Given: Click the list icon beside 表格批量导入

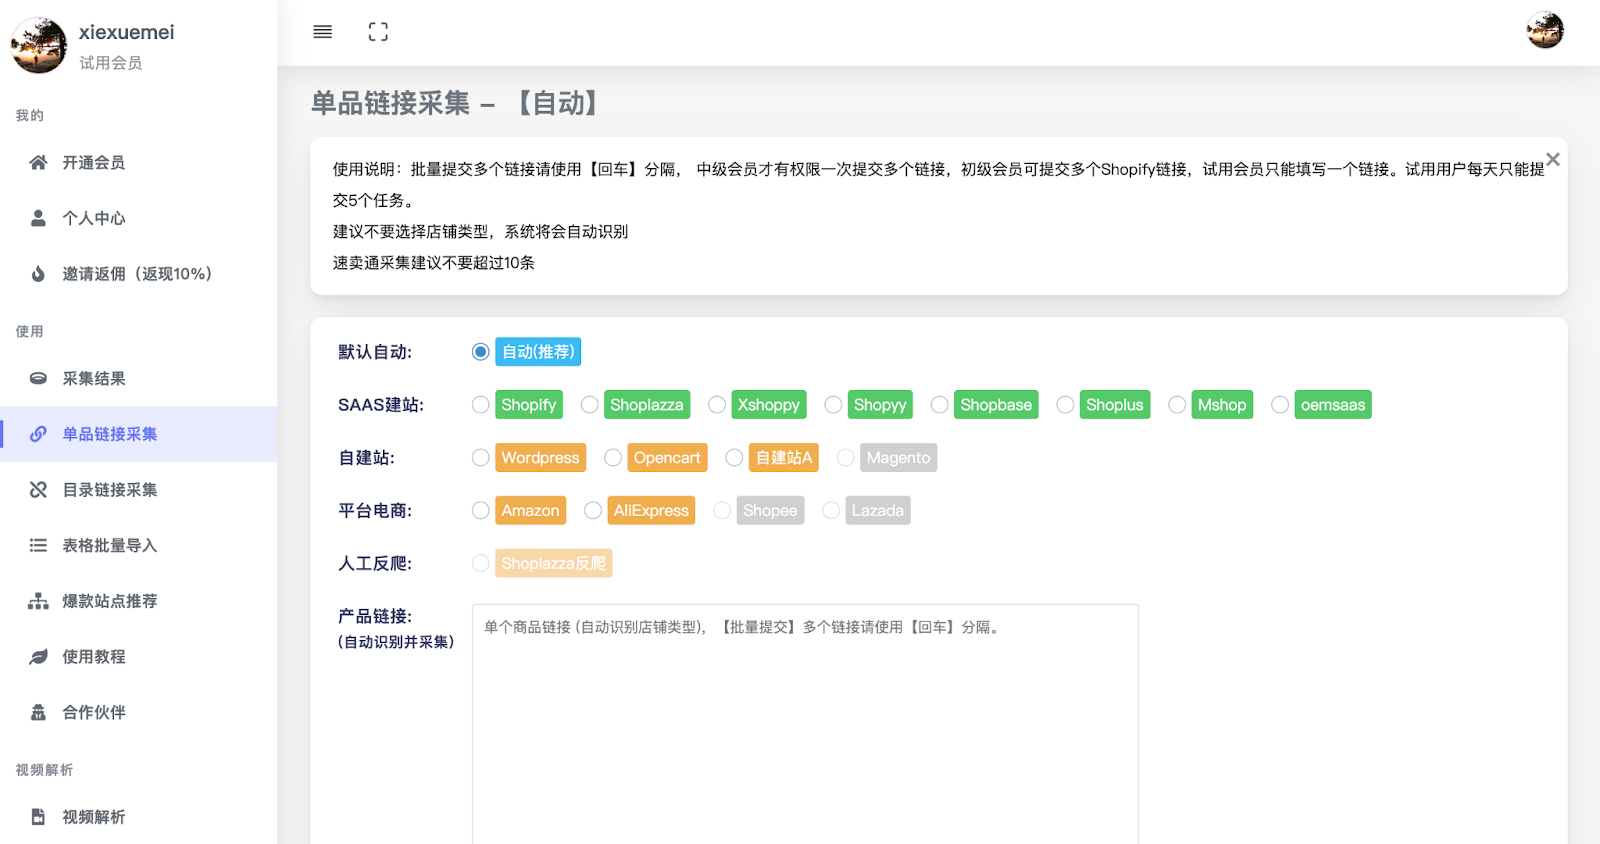Looking at the screenshot, I should (38, 545).
